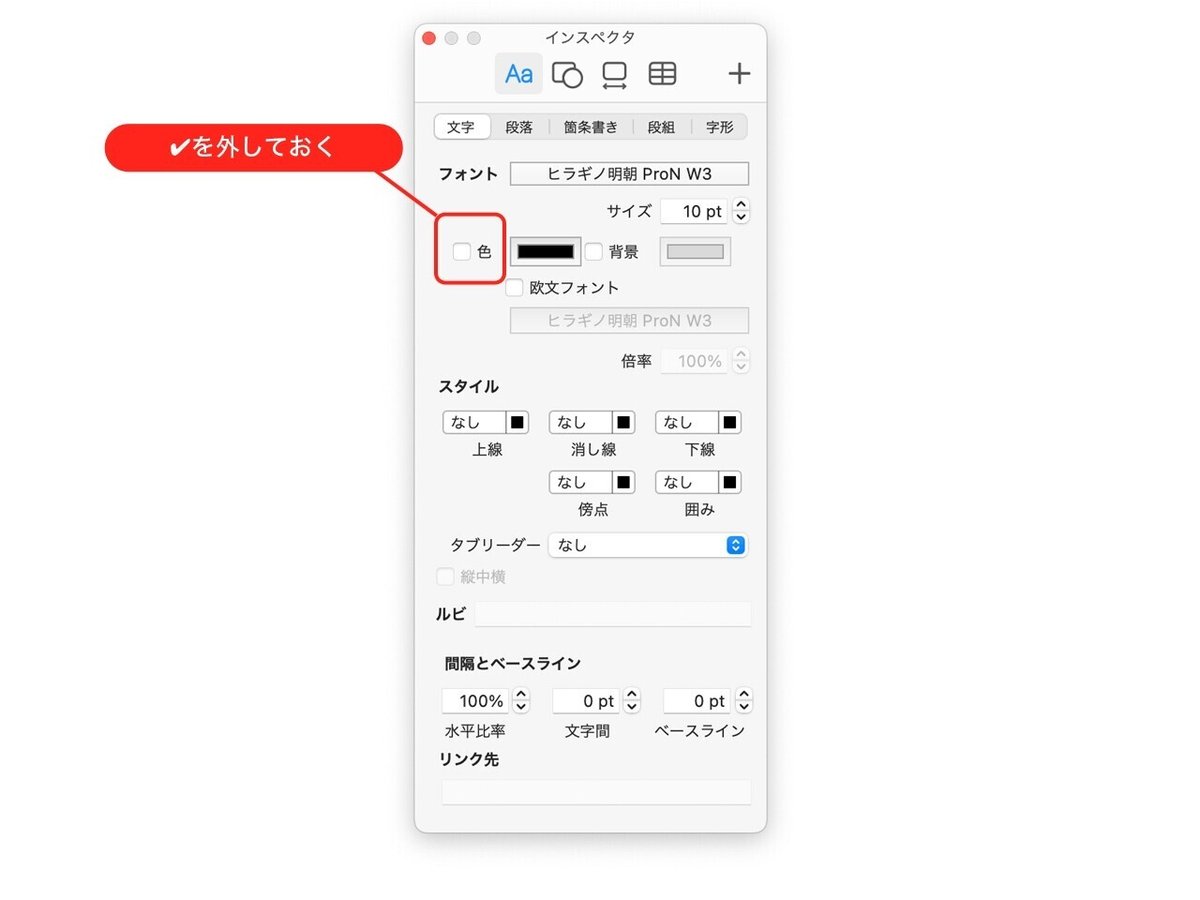Click the text color well next to 色
The width and height of the screenshot is (1200, 900).
coord(545,251)
